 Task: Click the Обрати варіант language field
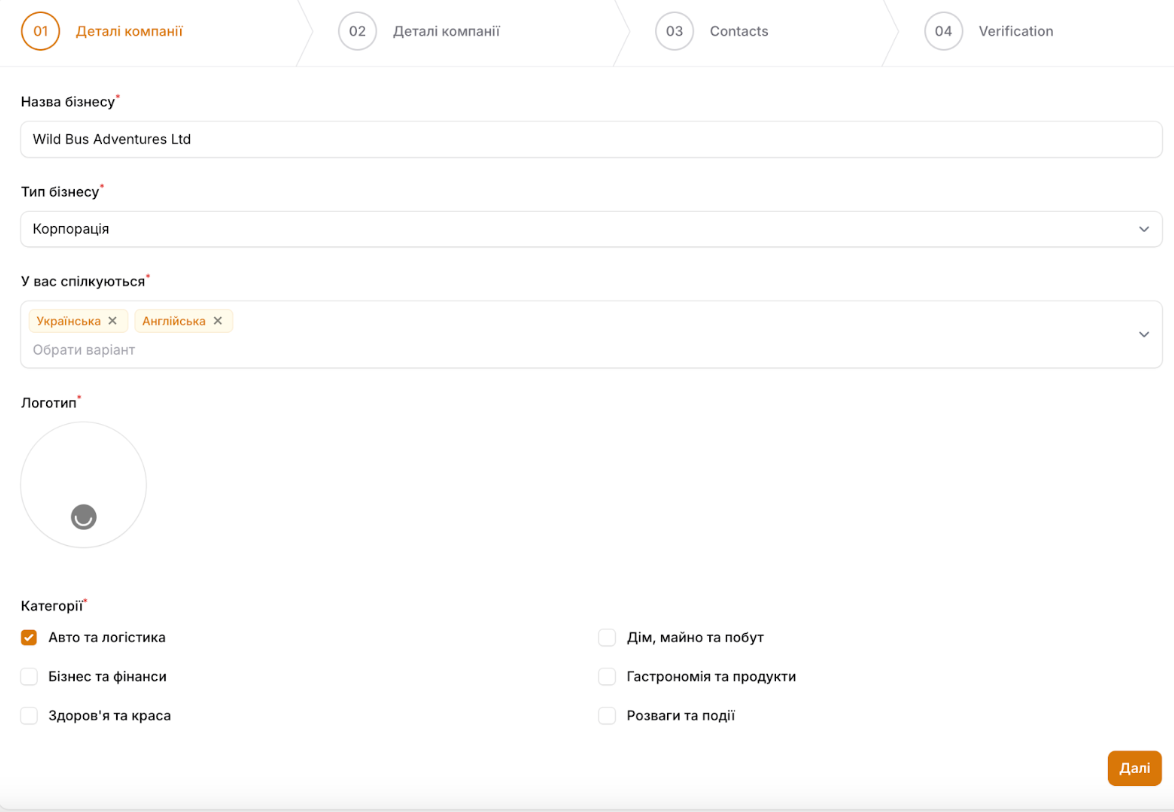[300, 350]
